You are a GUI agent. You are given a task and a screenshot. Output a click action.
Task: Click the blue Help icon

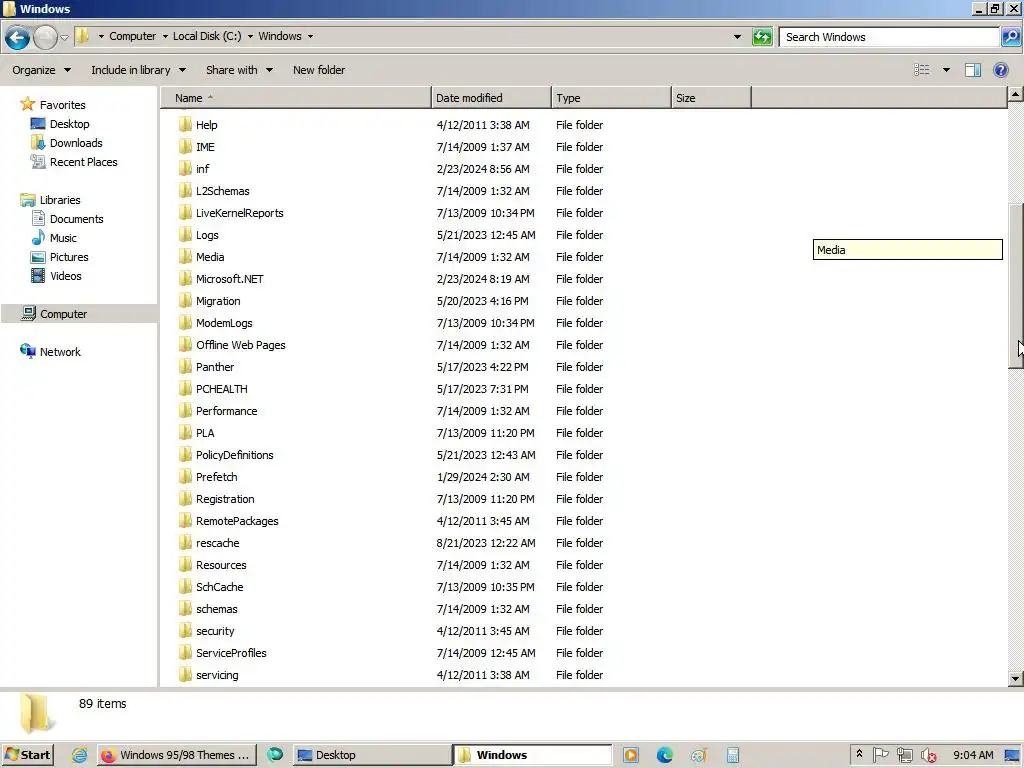coord(1000,70)
